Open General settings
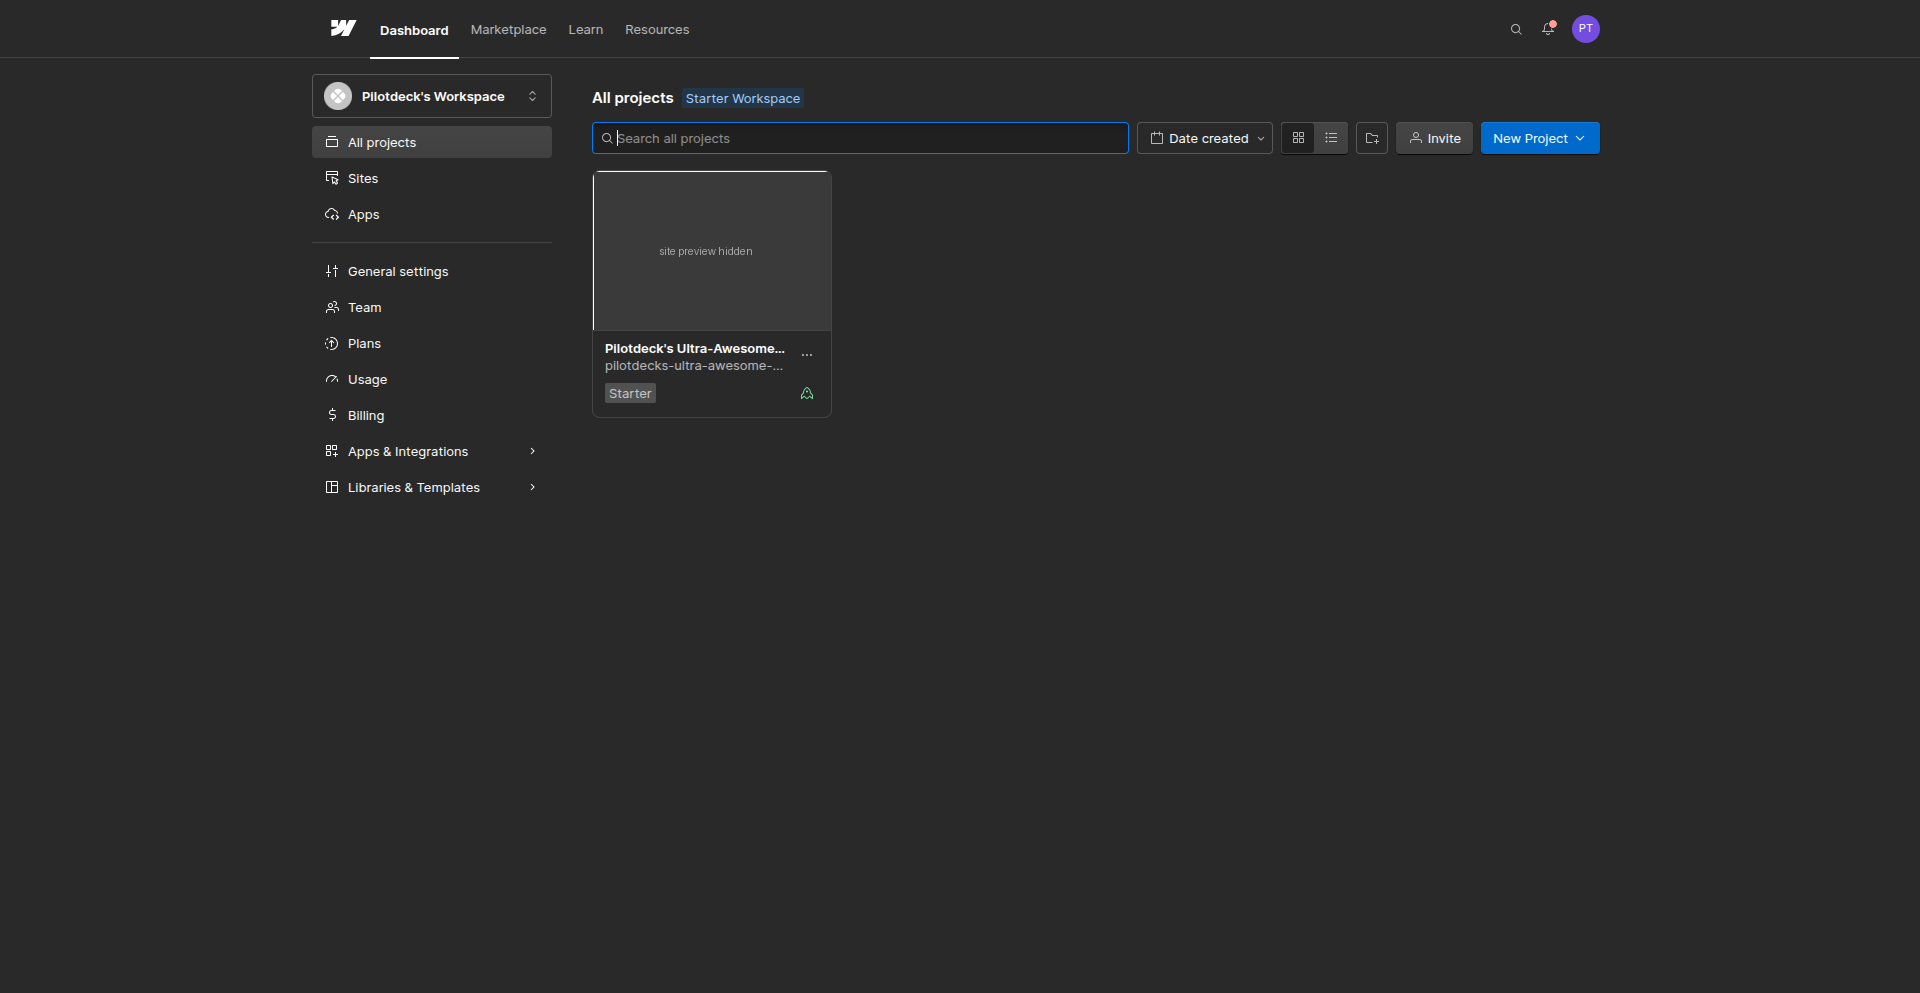 pos(432,272)
